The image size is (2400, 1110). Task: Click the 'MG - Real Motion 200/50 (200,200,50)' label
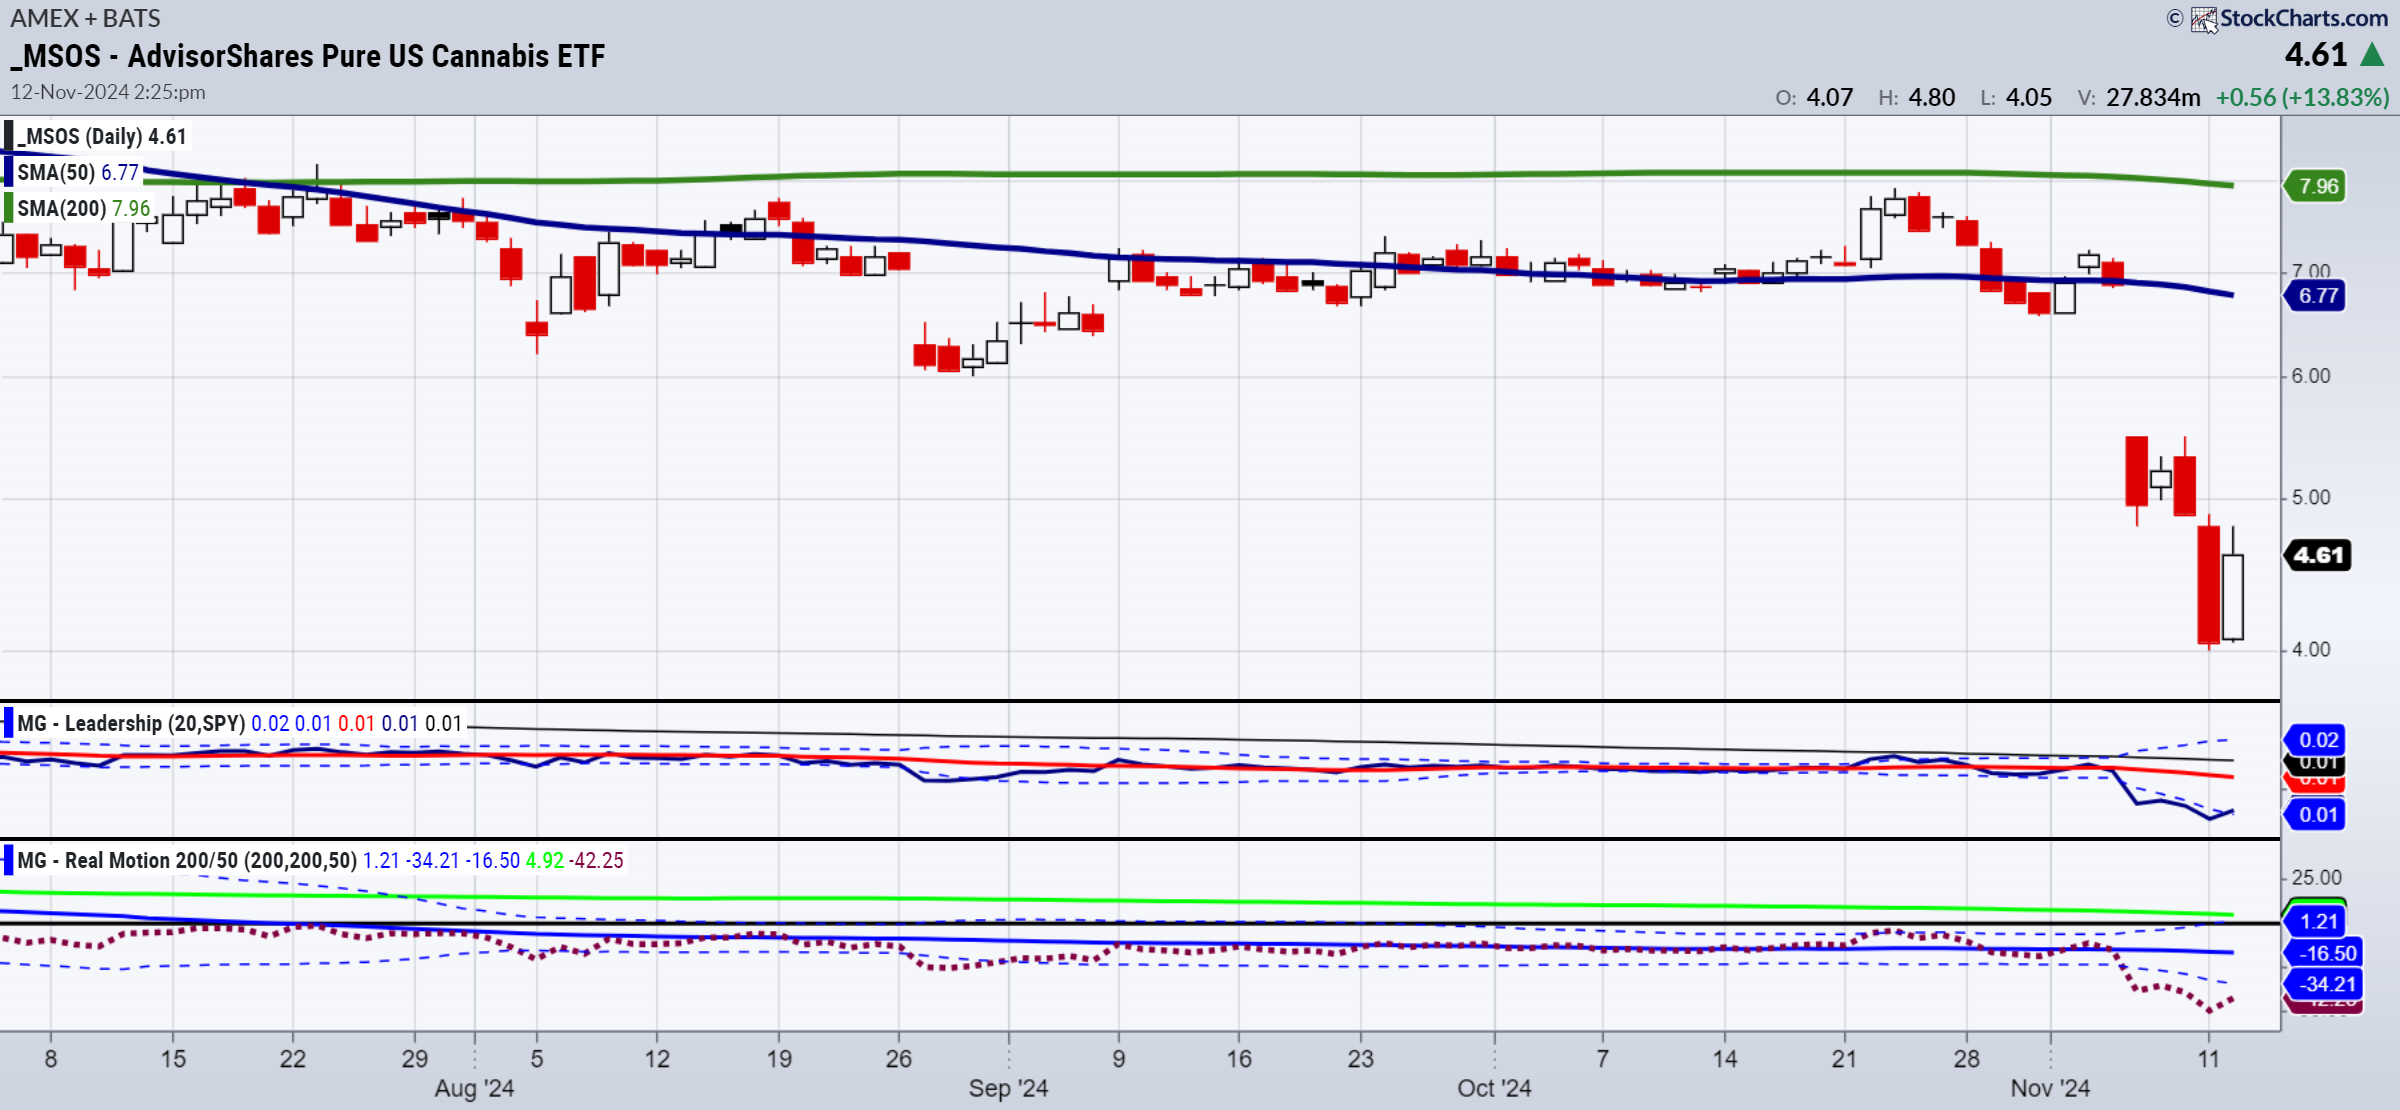(187, 860)
